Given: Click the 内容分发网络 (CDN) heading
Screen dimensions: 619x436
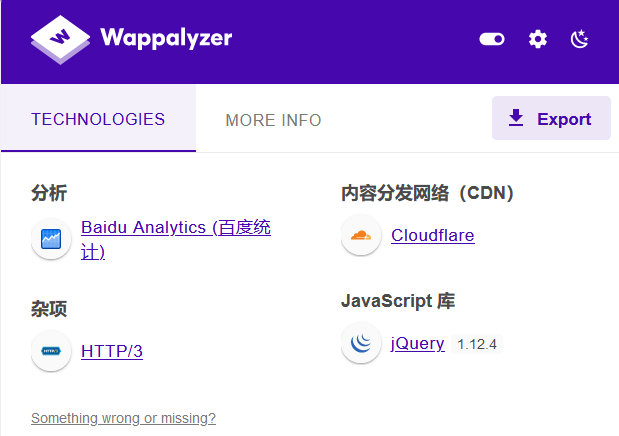Looking at the screenshot, I should (x=428, y=193).
